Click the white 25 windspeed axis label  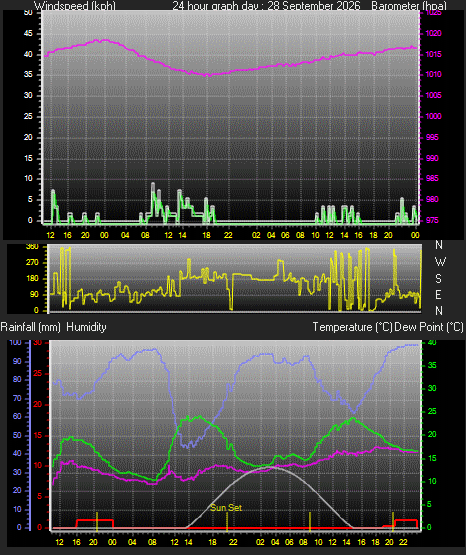point(28,116)
